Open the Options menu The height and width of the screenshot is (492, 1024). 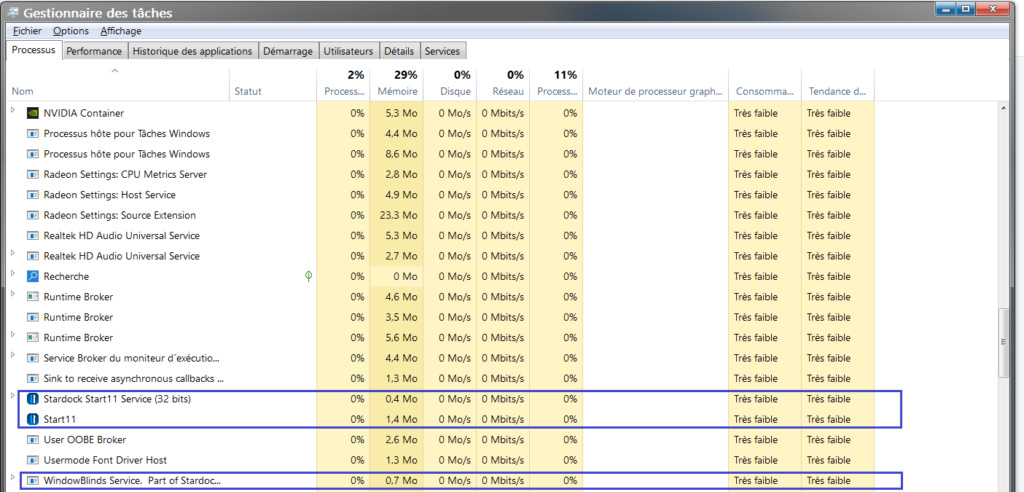[71, 31]
